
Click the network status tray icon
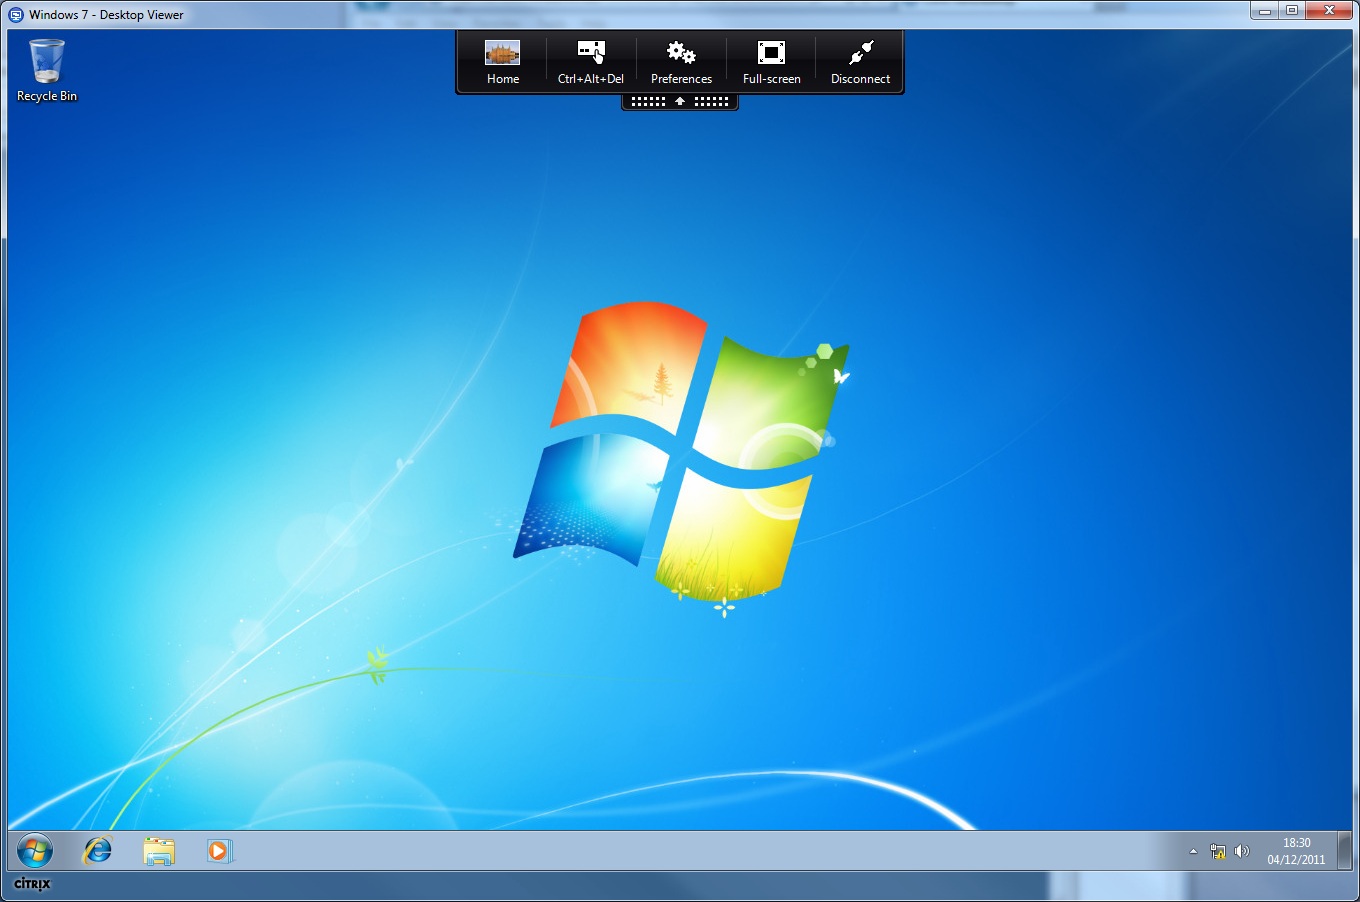pos(1218,852)
